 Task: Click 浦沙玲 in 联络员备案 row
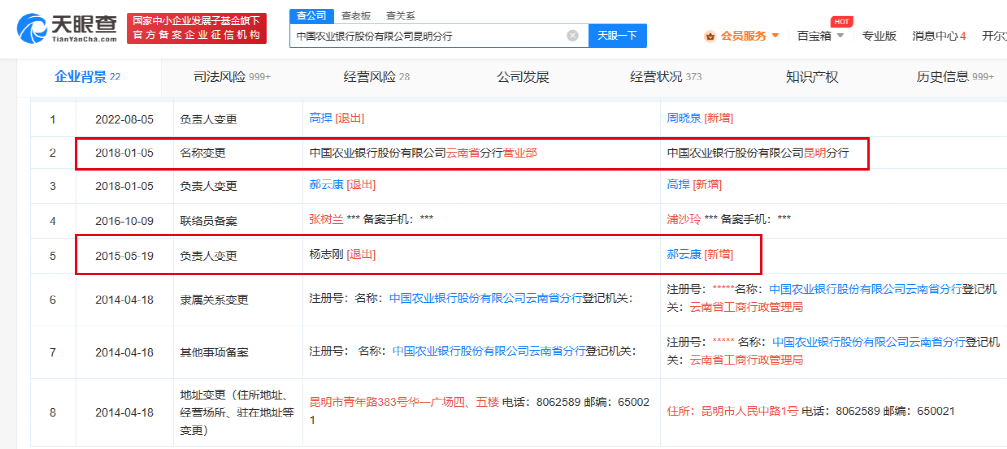click(684, 219)
